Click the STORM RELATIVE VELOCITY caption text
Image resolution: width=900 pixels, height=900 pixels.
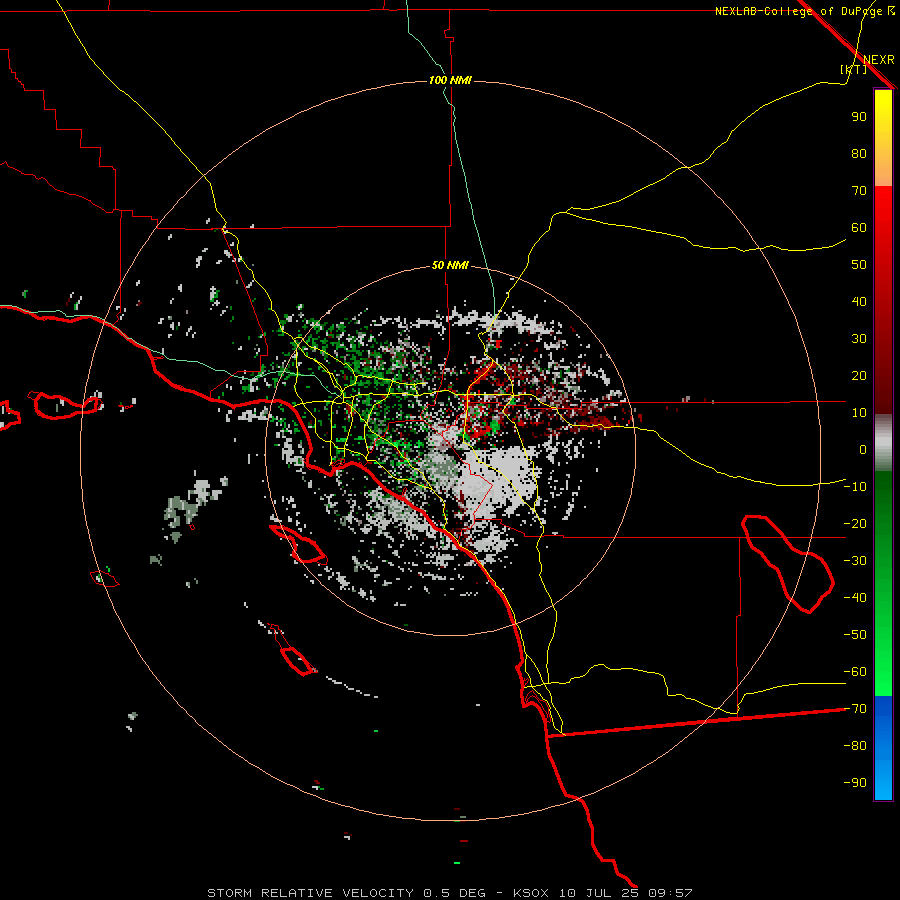coord(310,893)
